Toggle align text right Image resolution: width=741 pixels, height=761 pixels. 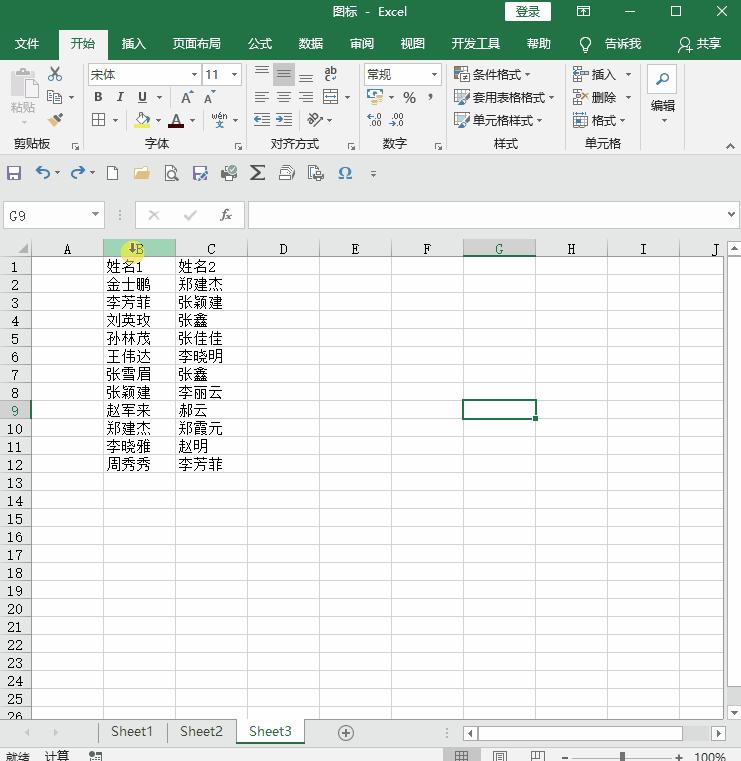coord(306,97)
